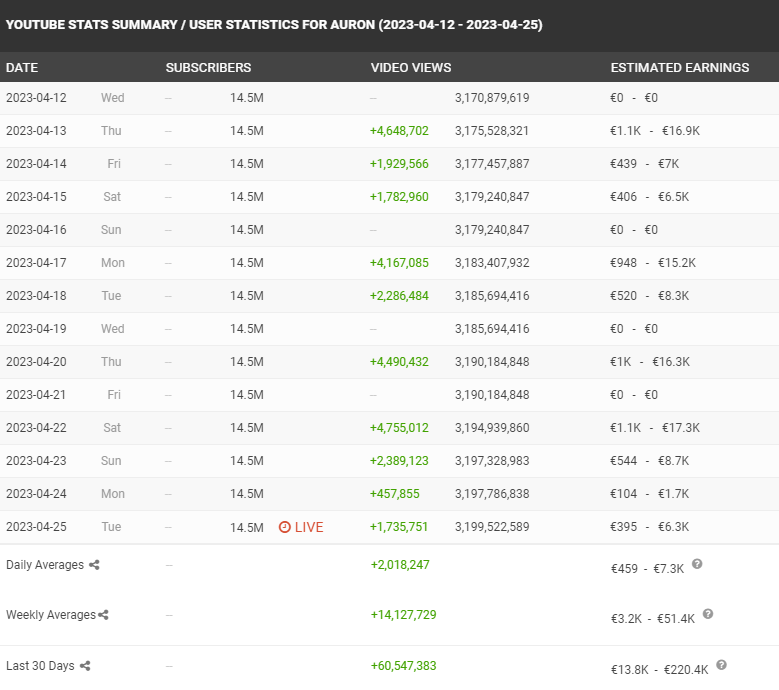
Task: Select the DATE column header
Action: coord(22,68)
